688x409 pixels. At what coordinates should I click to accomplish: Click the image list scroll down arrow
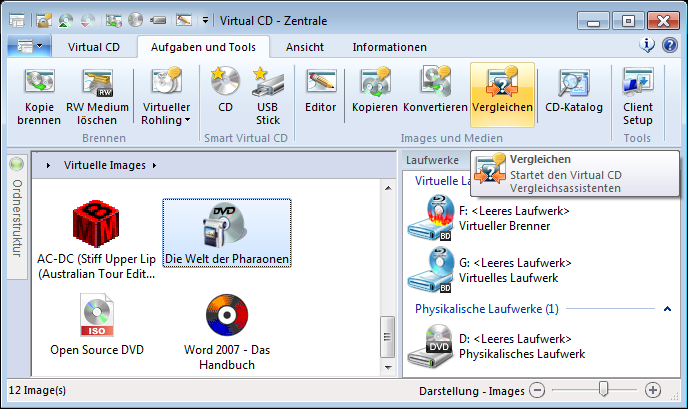click(388, 368)
